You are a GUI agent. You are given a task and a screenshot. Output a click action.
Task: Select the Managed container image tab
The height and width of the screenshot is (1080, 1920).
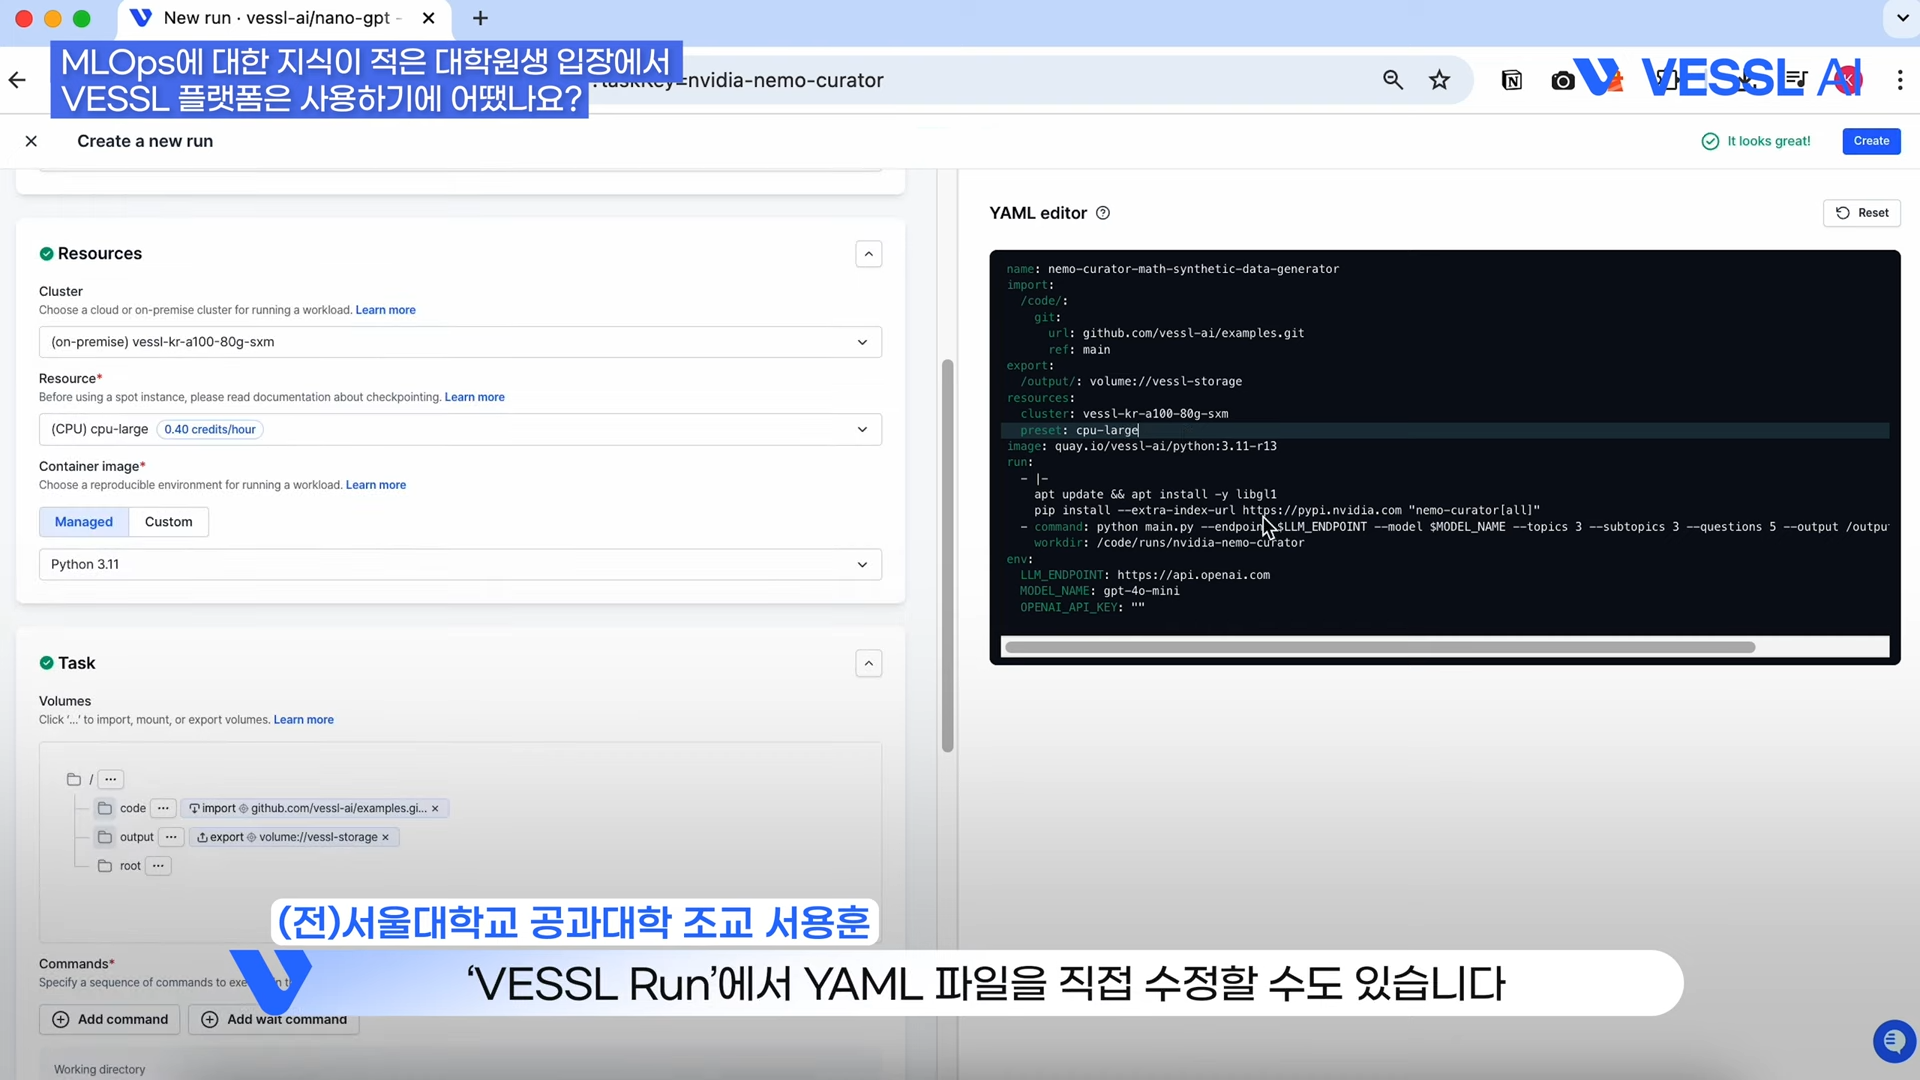(84, 522)
